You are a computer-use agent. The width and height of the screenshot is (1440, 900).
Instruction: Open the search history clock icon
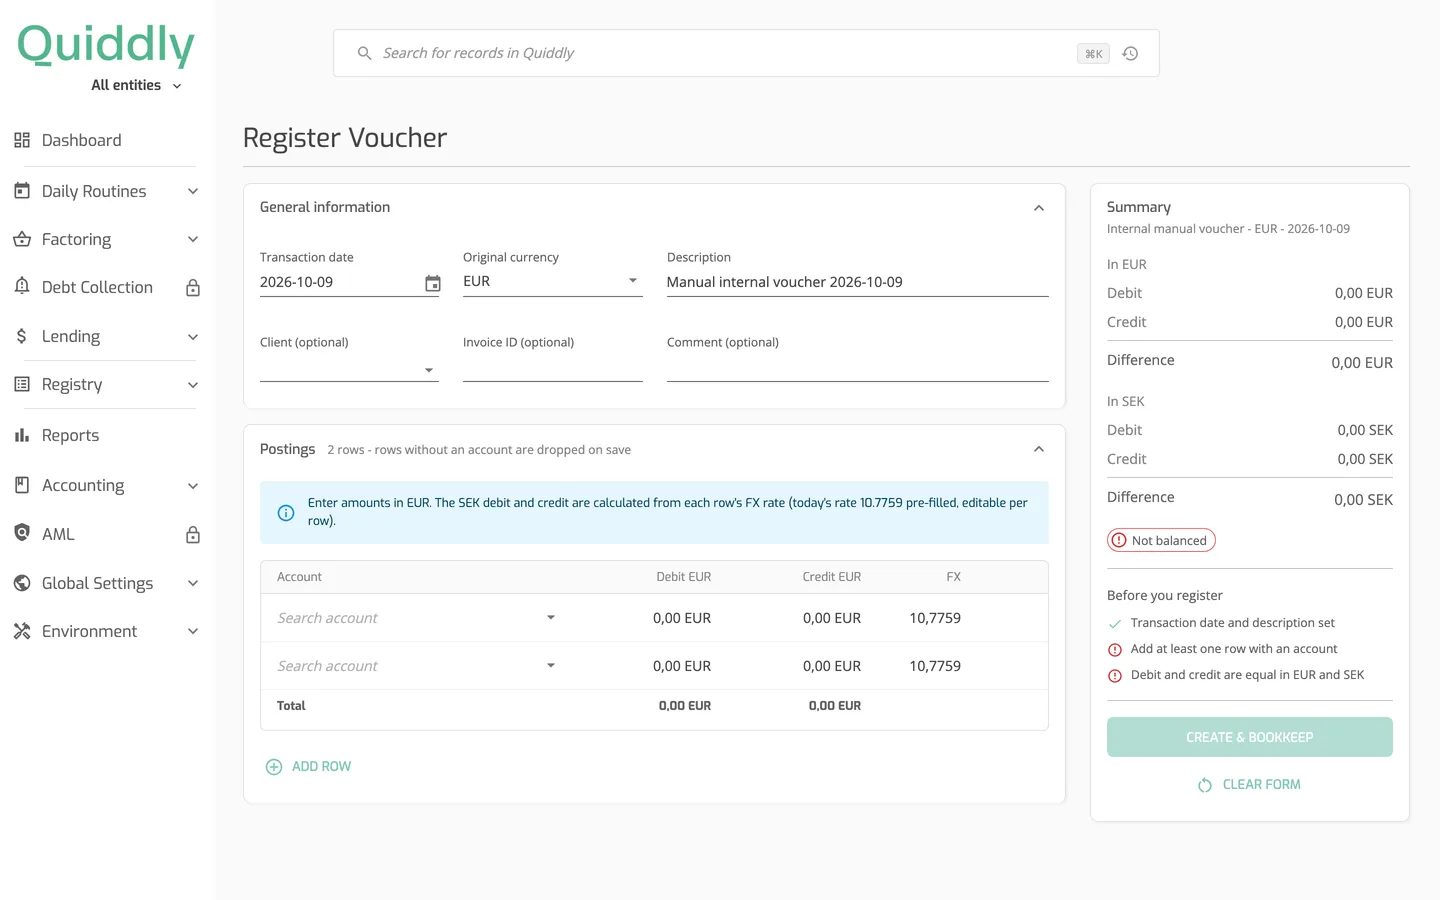[1130, 54]
